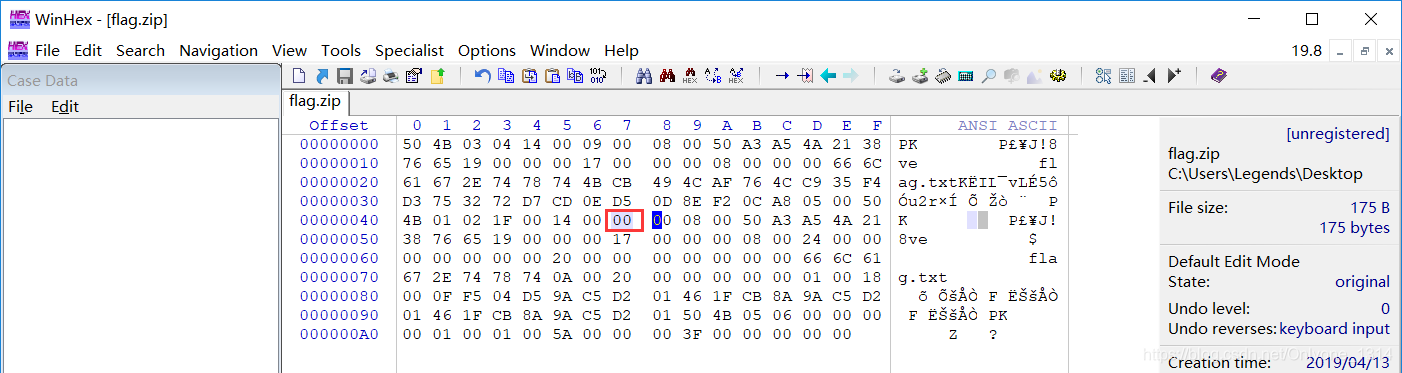The image size is (1402, 373).
Task: Click the black left triangle icon
Action: pyautogui.click(x=1150, y=75)
